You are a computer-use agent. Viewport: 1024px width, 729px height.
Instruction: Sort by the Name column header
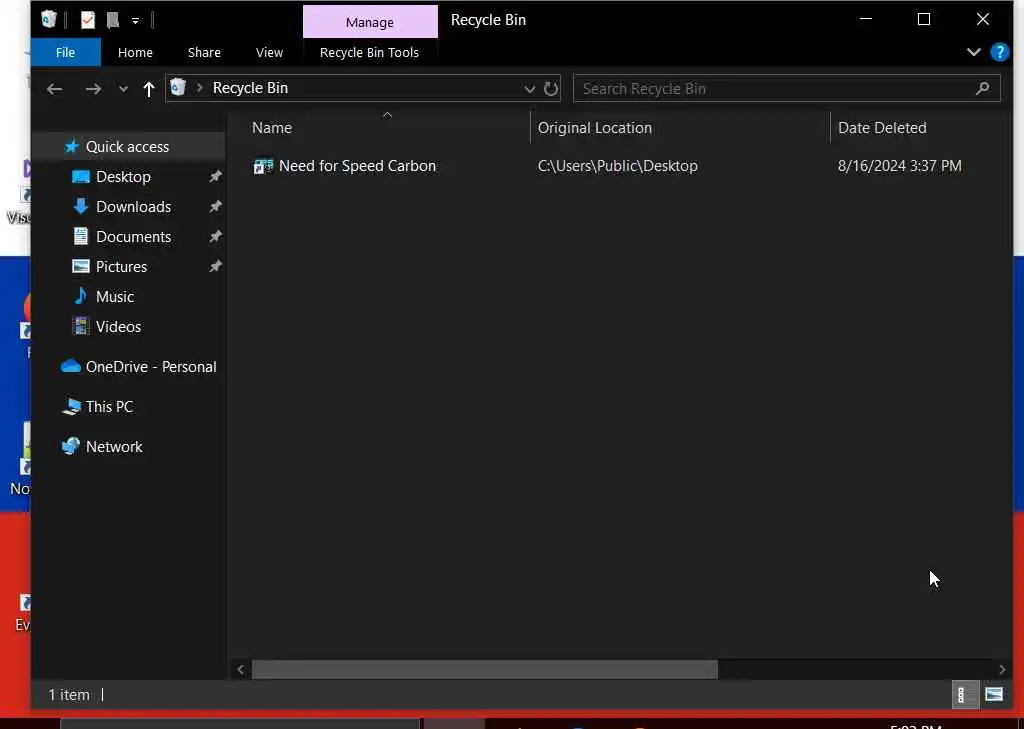[272, 127]
